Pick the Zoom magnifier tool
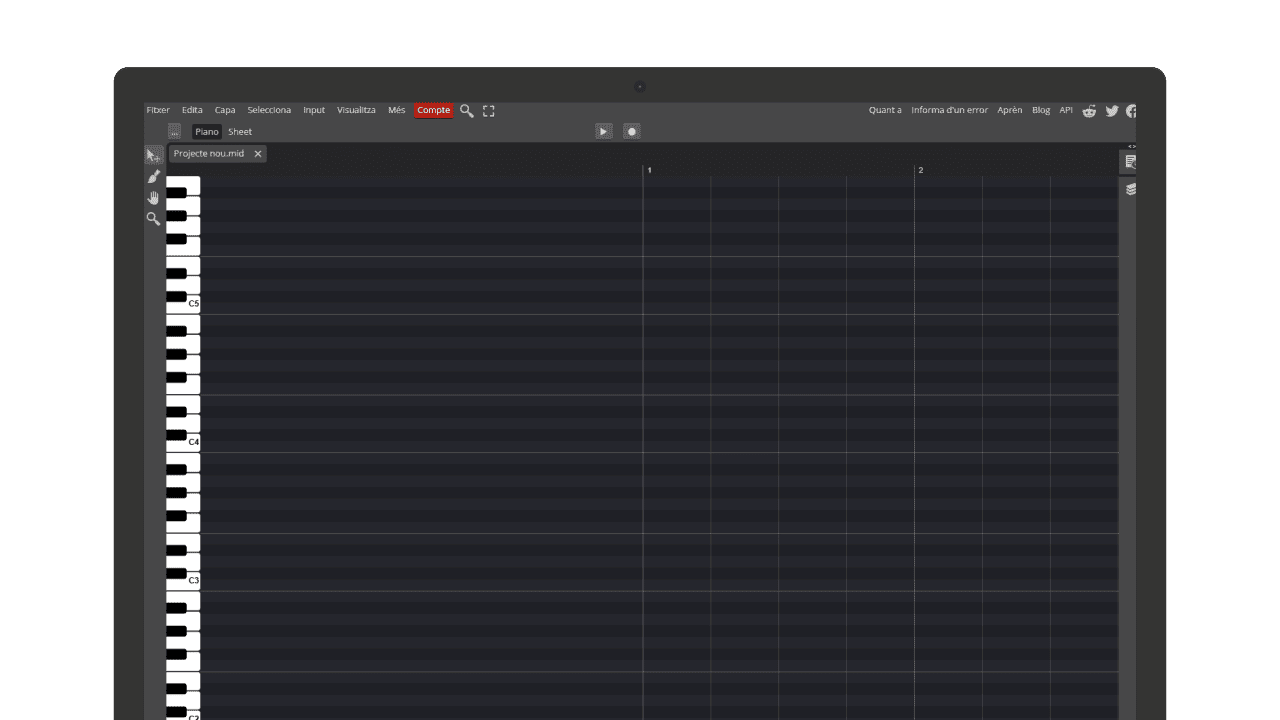The image size is (1280, 720). pyautogui.click(x=153, y=218)
